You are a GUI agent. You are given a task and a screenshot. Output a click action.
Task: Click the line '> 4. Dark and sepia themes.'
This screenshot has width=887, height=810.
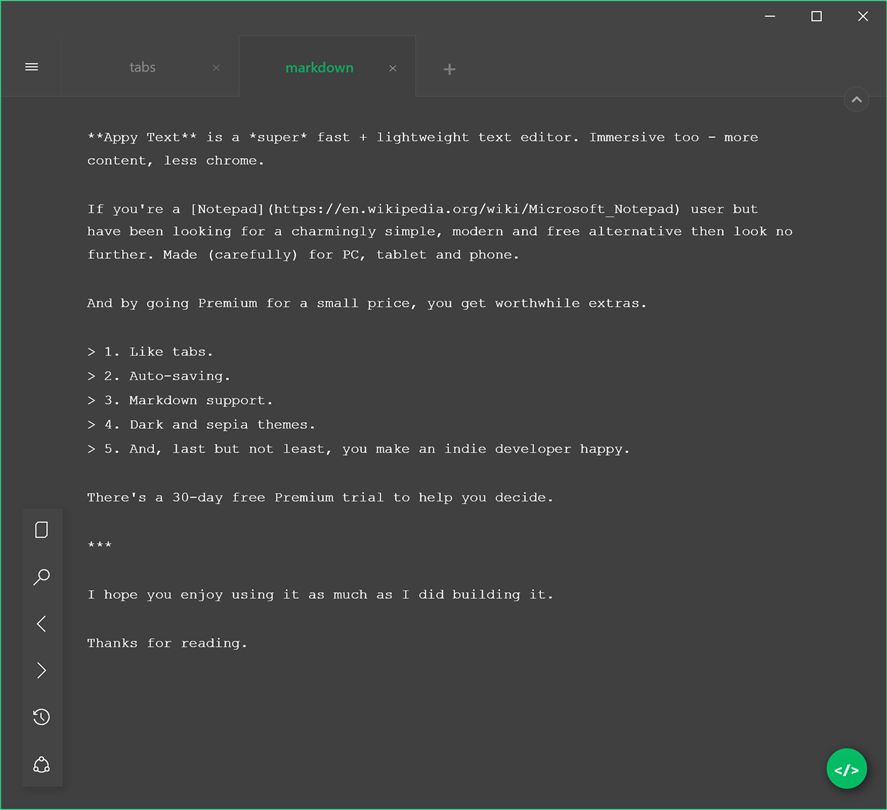(x=201, y=425)
